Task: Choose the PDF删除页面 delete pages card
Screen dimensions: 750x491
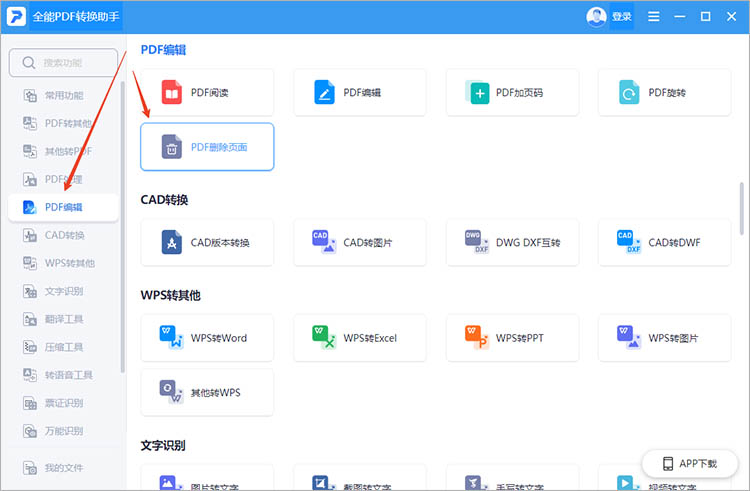Action: (207, 147)
